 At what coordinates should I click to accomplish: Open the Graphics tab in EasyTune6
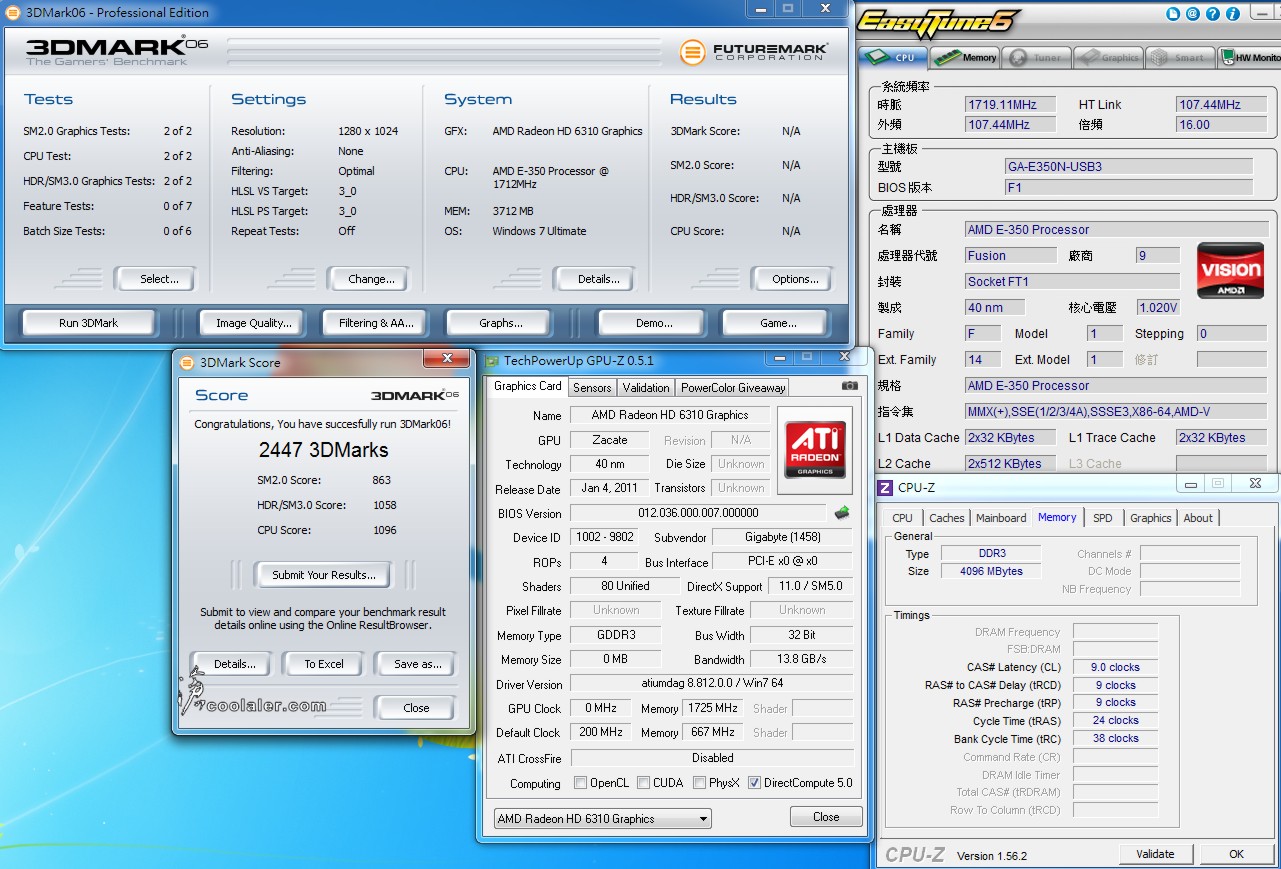pyautogui.click(x=1109, y=57)
